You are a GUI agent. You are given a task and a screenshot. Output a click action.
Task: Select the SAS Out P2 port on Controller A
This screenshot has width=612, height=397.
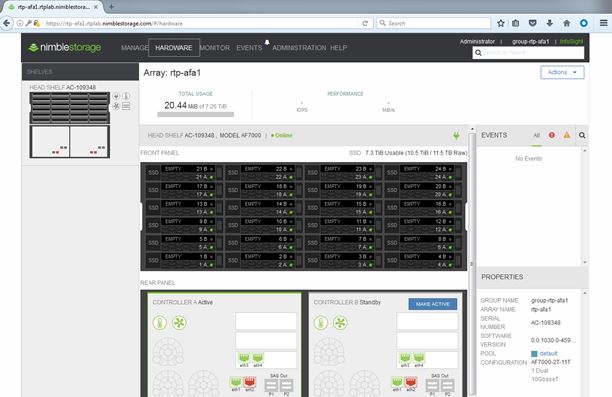pos(286,387)
